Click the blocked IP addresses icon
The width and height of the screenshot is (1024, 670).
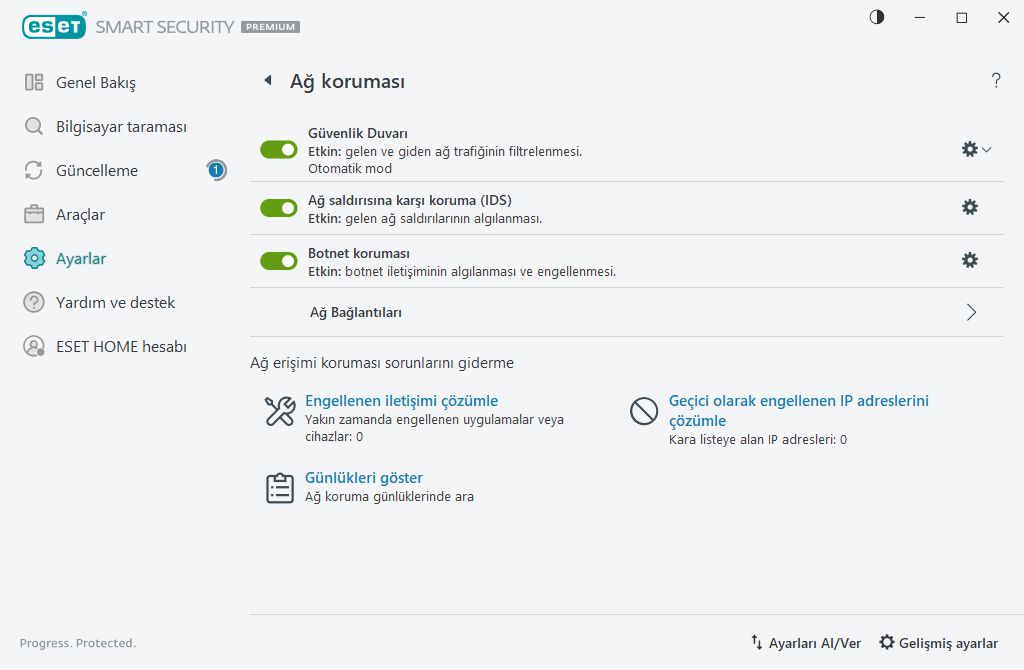tap(644, 411)
